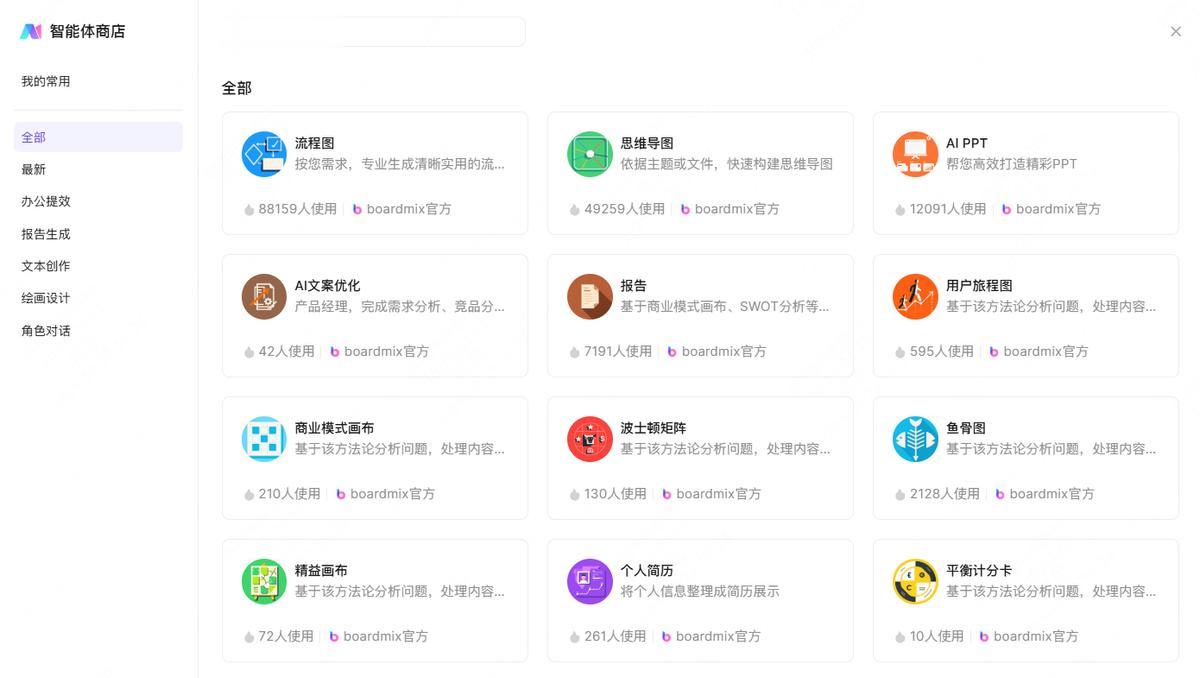Click the 波士顿矩阵 card title

point(653,428)
